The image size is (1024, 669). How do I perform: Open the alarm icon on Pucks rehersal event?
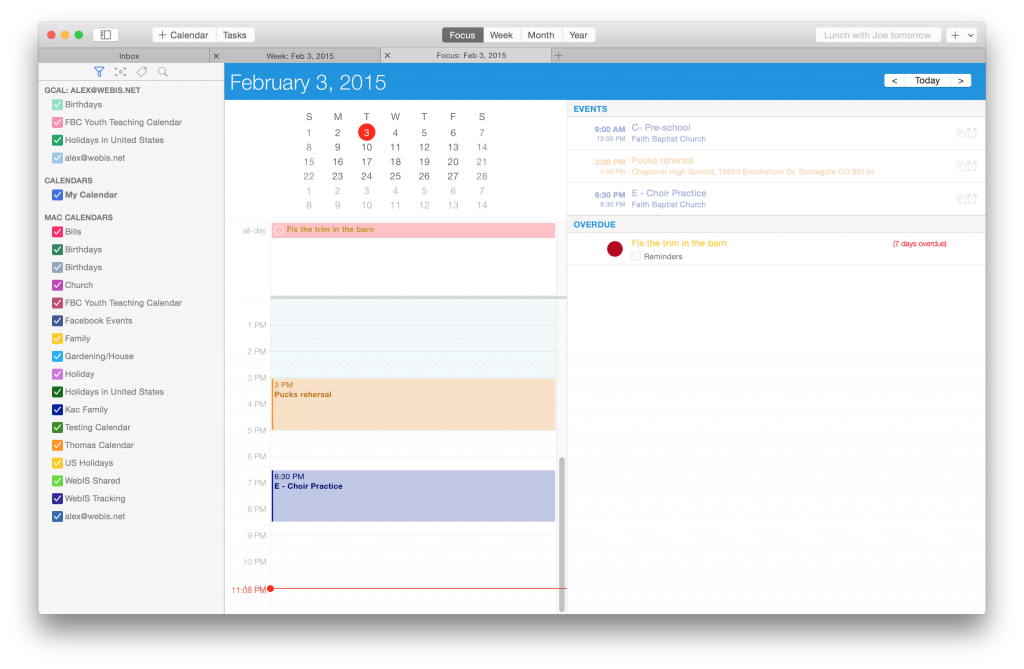[973, 165]
